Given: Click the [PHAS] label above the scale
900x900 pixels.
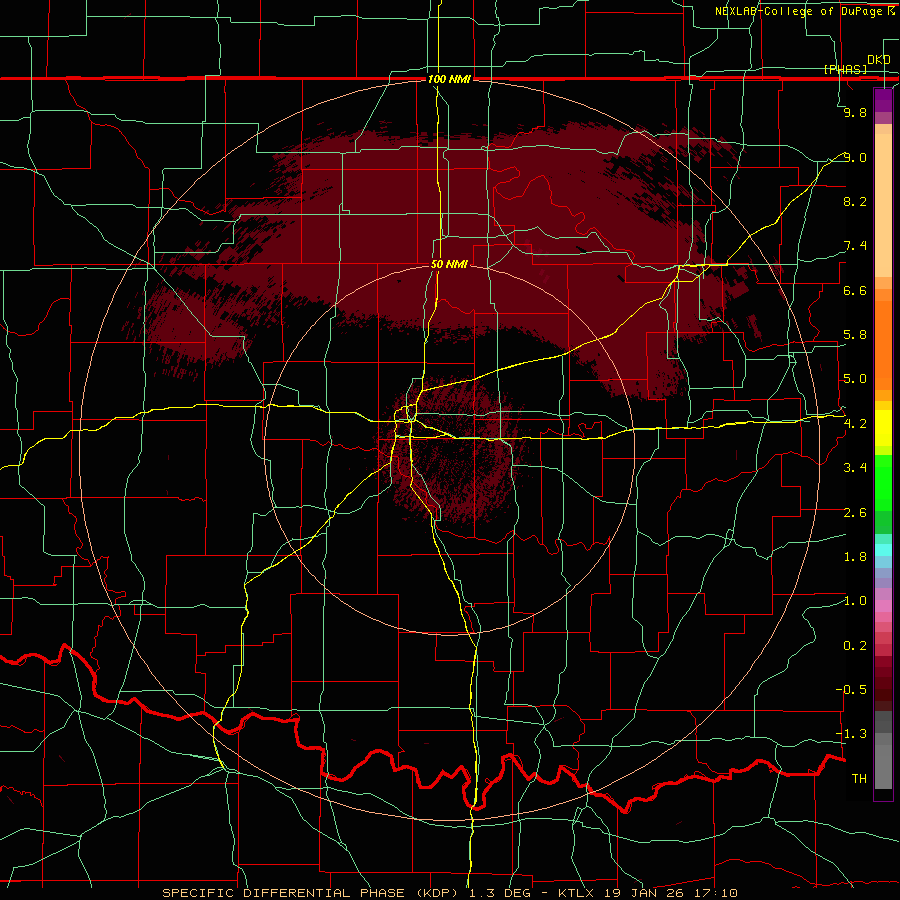Looking at the screenshot, I should (845, 69).
